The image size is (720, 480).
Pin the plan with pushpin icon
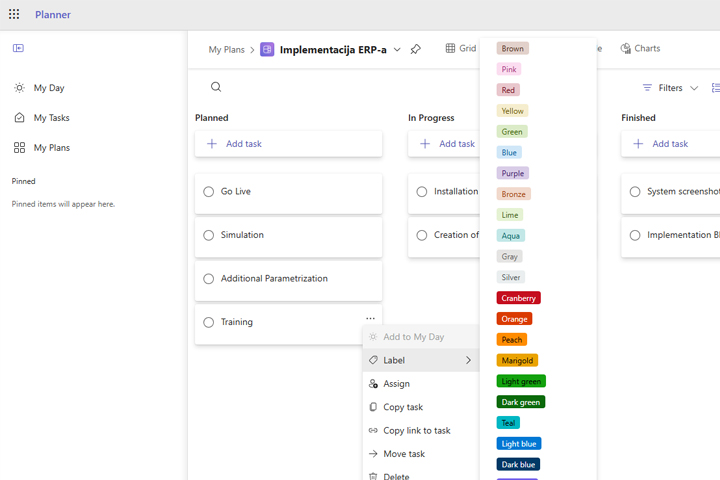[x=416, y=49]
